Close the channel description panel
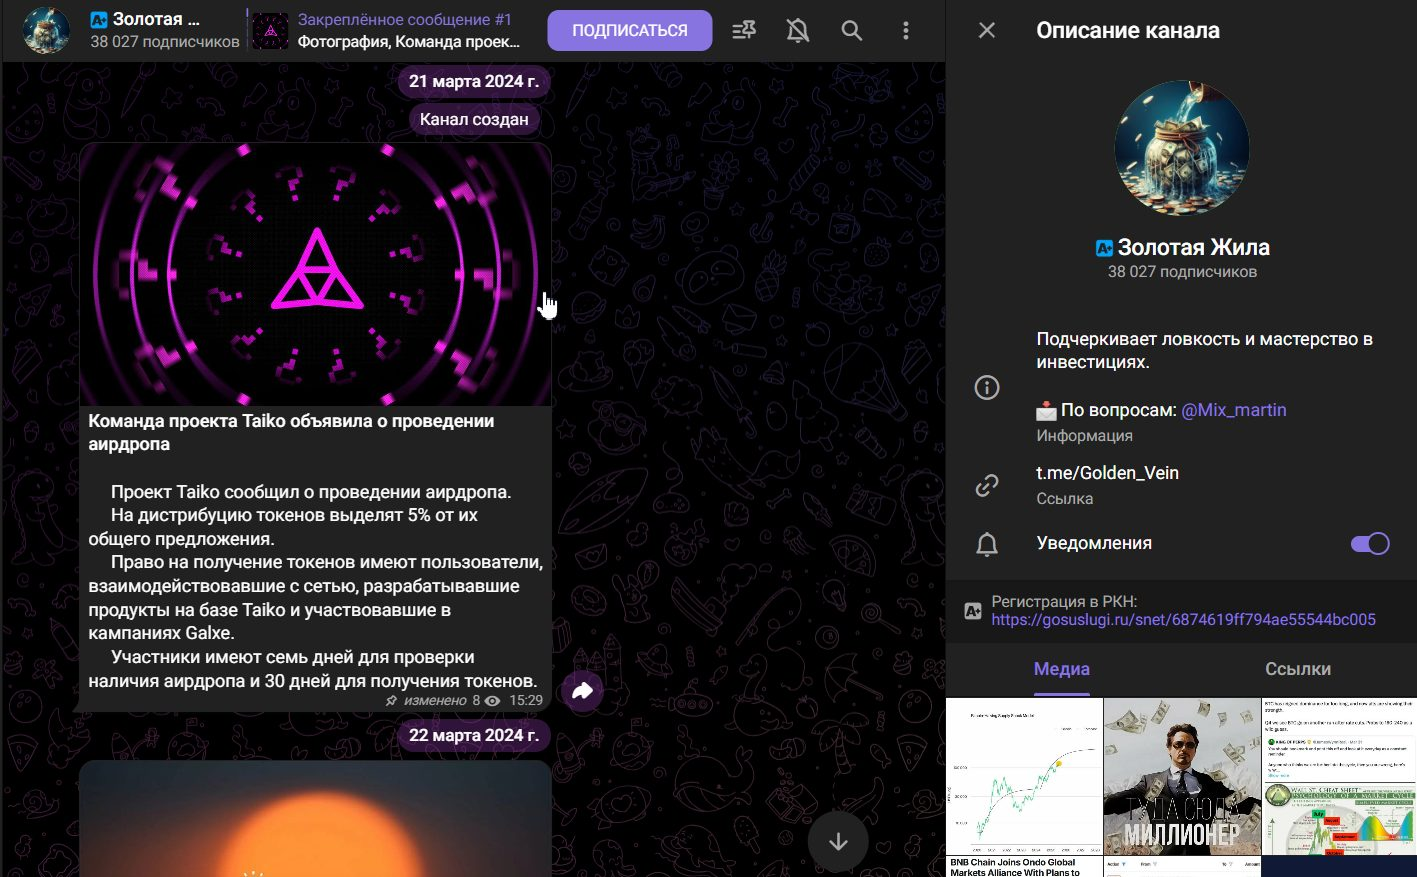The width and height of the screenshot is (1417, 877). [x=987, y=30]
